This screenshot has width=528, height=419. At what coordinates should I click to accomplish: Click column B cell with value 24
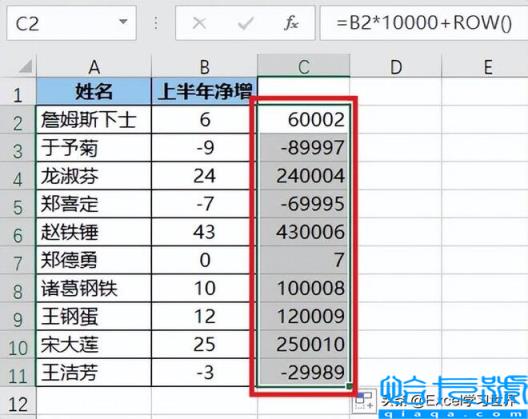(204, 176)
